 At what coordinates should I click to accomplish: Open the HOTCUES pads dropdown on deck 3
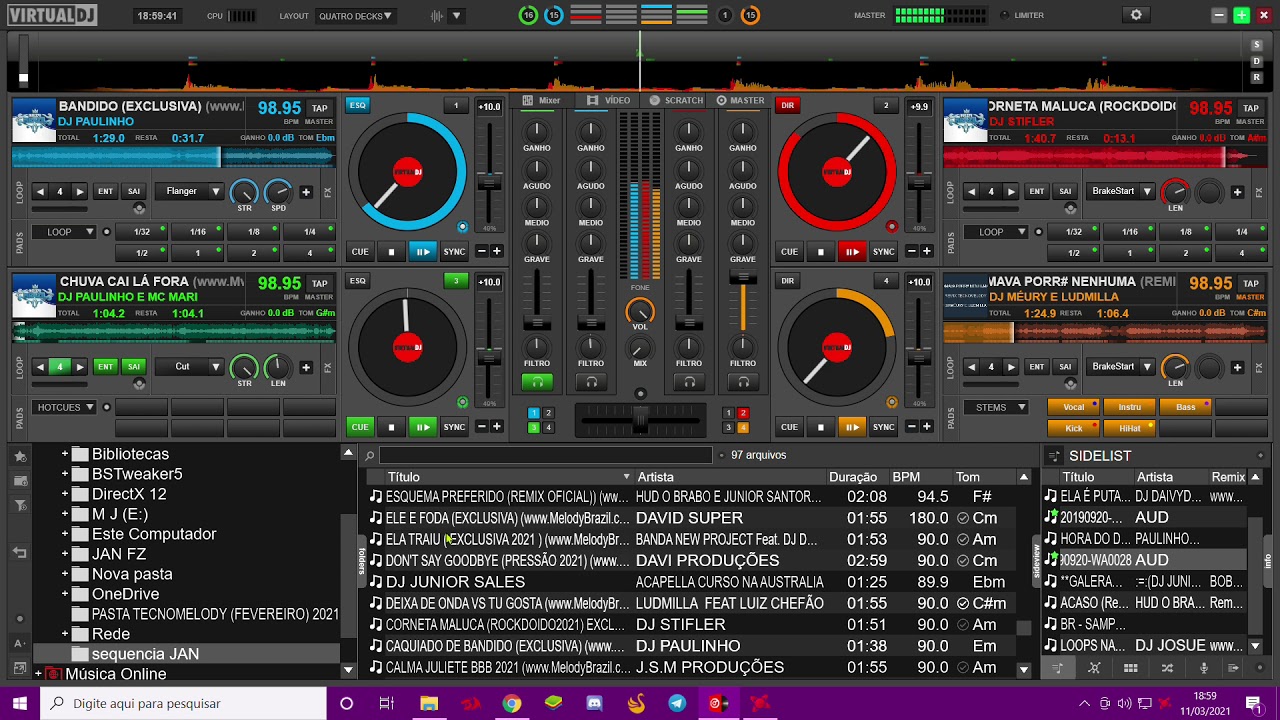(66, 407)
